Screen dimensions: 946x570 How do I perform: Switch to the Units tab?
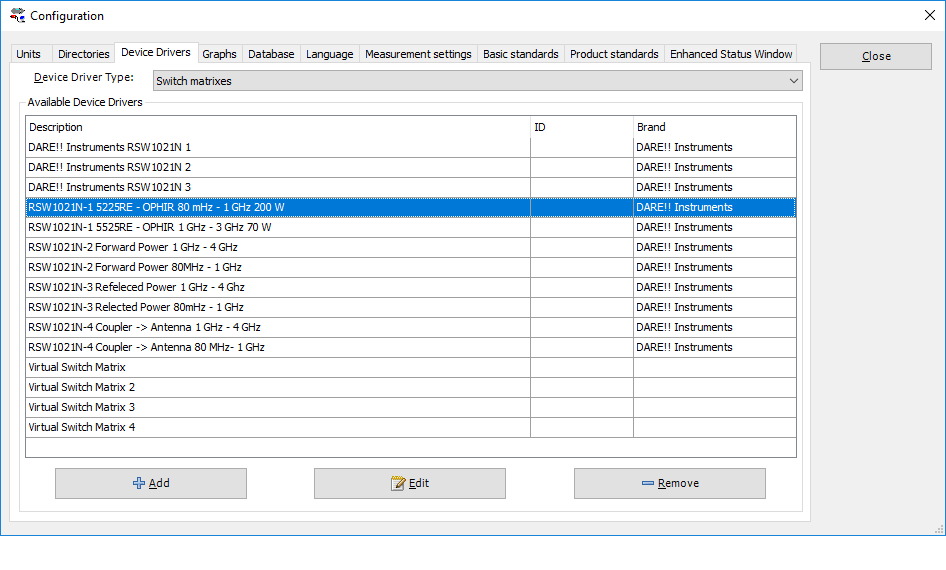pyautogui.click(x=29, y=54)
